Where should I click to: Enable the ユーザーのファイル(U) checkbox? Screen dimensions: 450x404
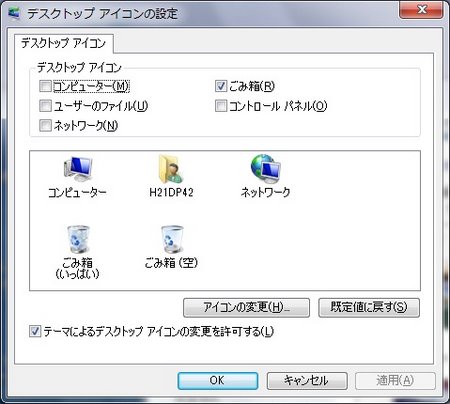click(x=45, y=106)
